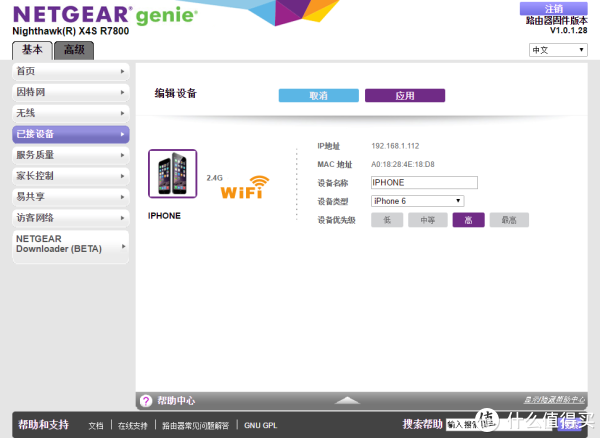The width and height of the screenshot is (600, 438).
Task: Switch to the 基本 basic tab
Action: pos(32,50)
